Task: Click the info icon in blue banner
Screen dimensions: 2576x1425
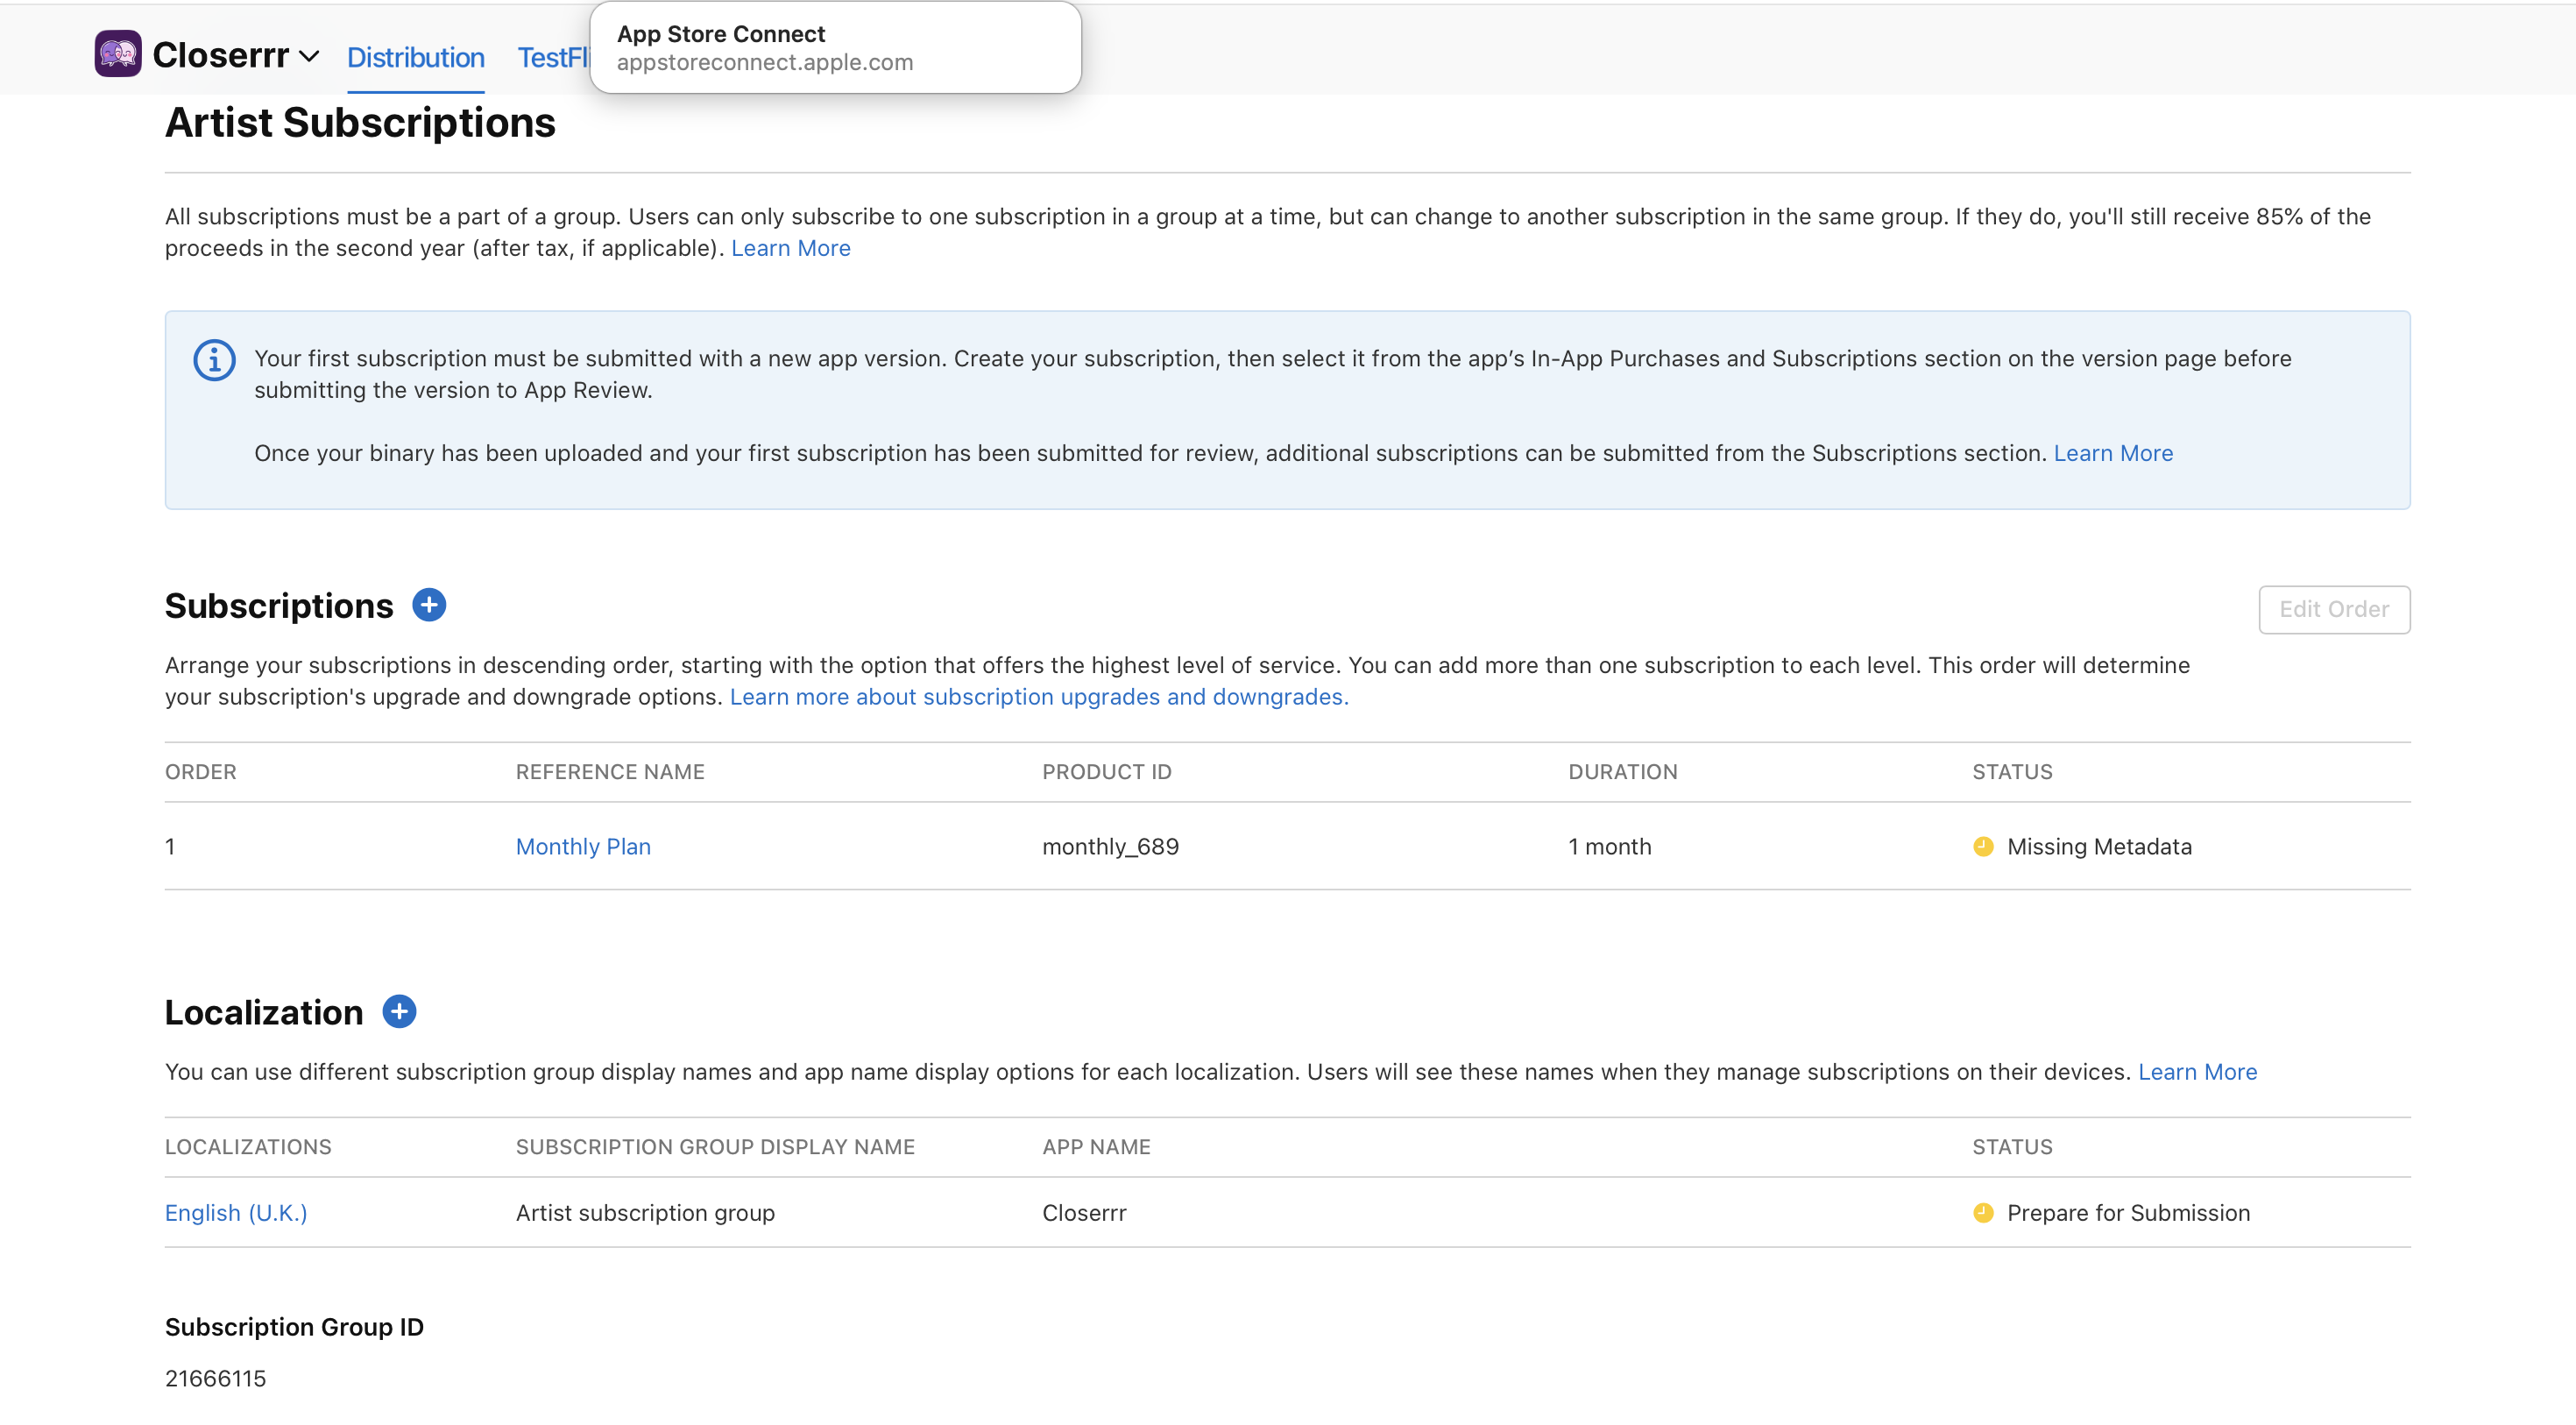Action: (214, 360)
